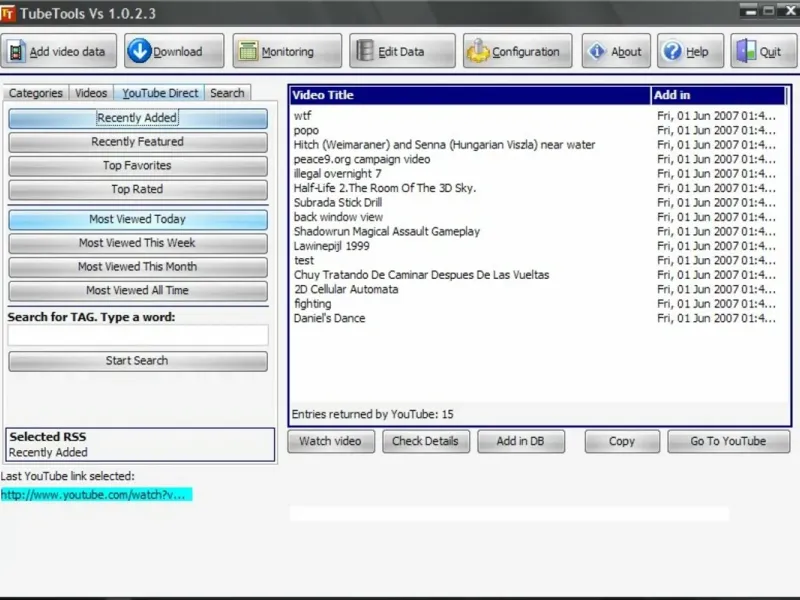
Task: Click the Top Rated button
Action: (x=138, y=189)
